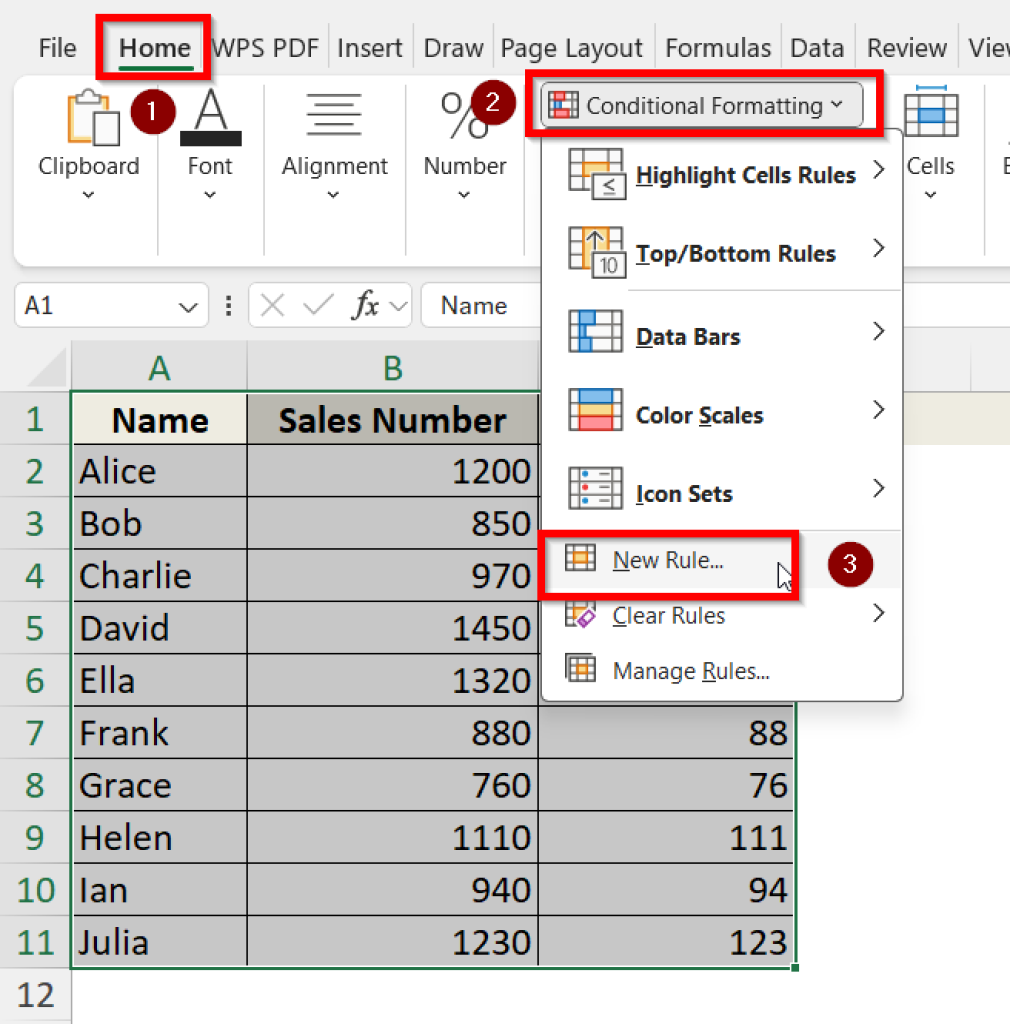The width and height of the screenshot is (1010, 1024).
Task: Open the Number group dropdown
Action: click(465, 196)
